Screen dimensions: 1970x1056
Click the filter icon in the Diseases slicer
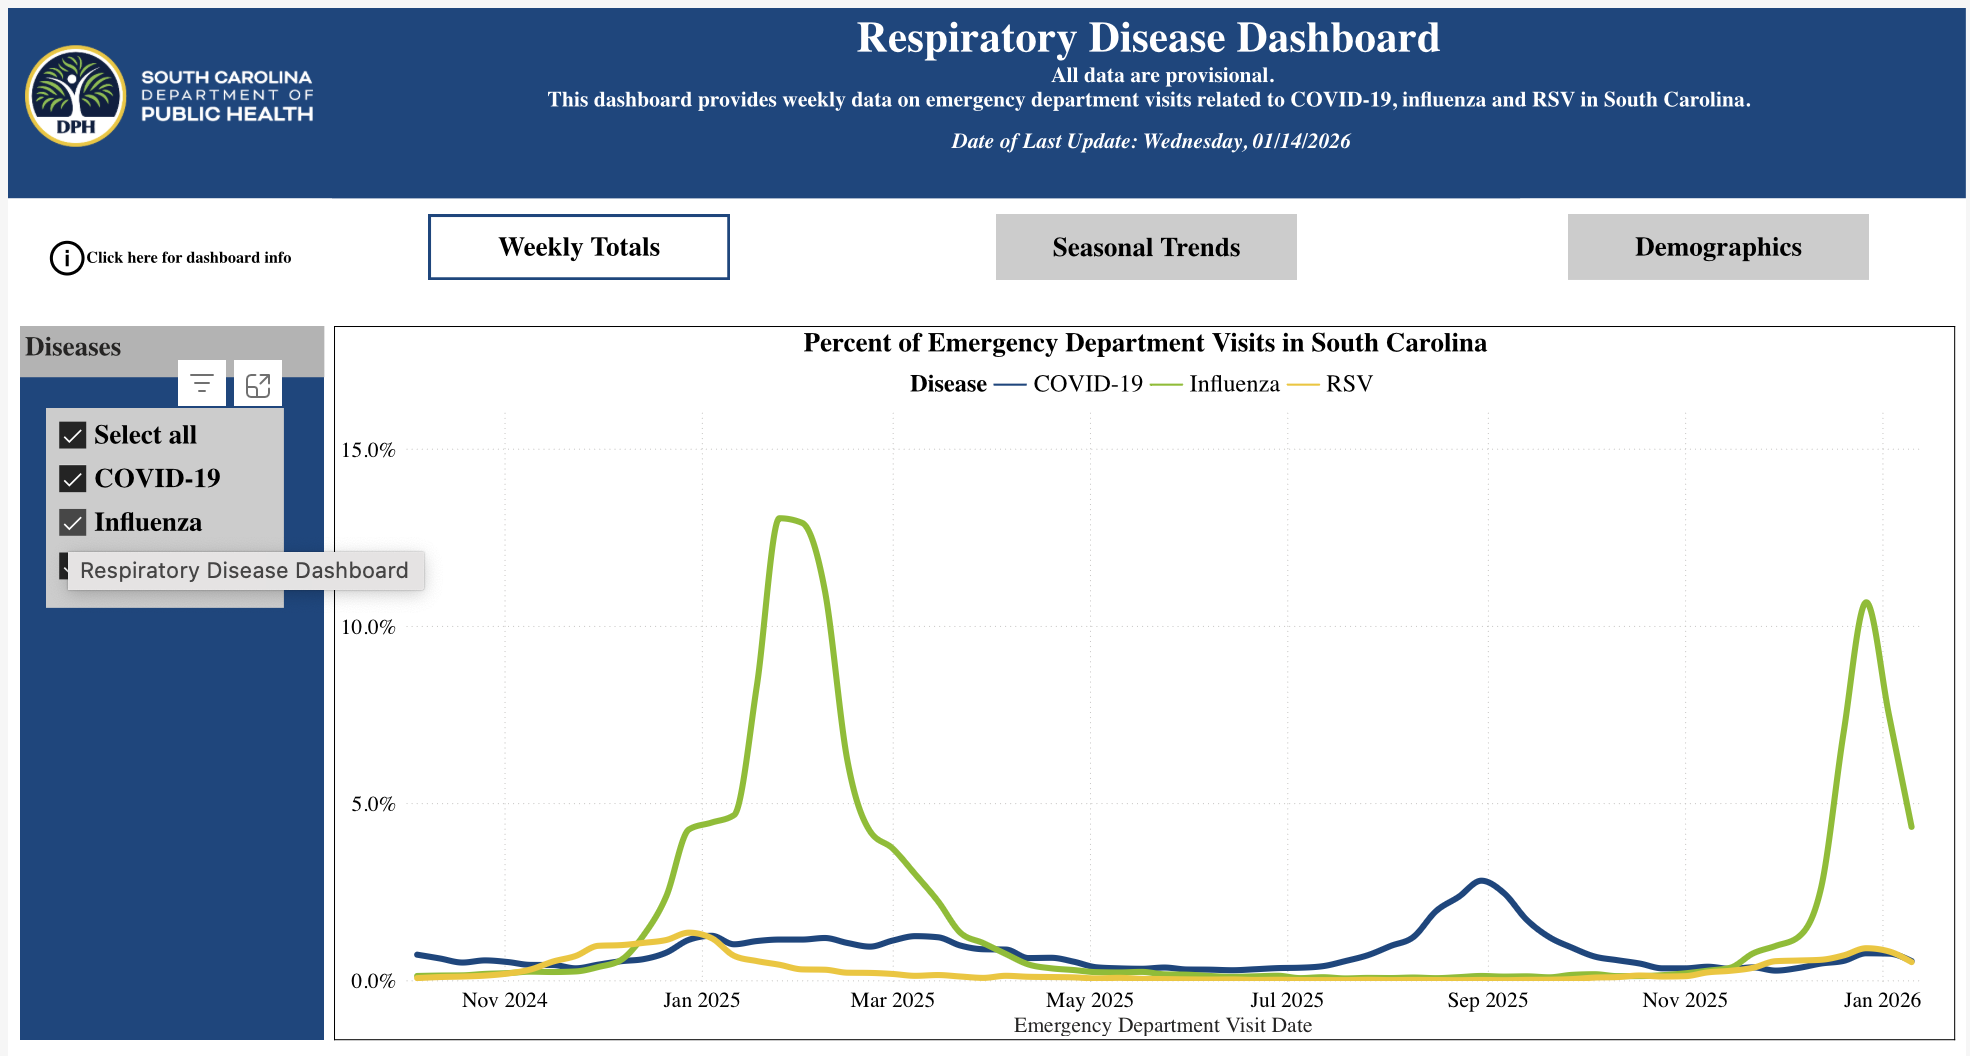202,384
